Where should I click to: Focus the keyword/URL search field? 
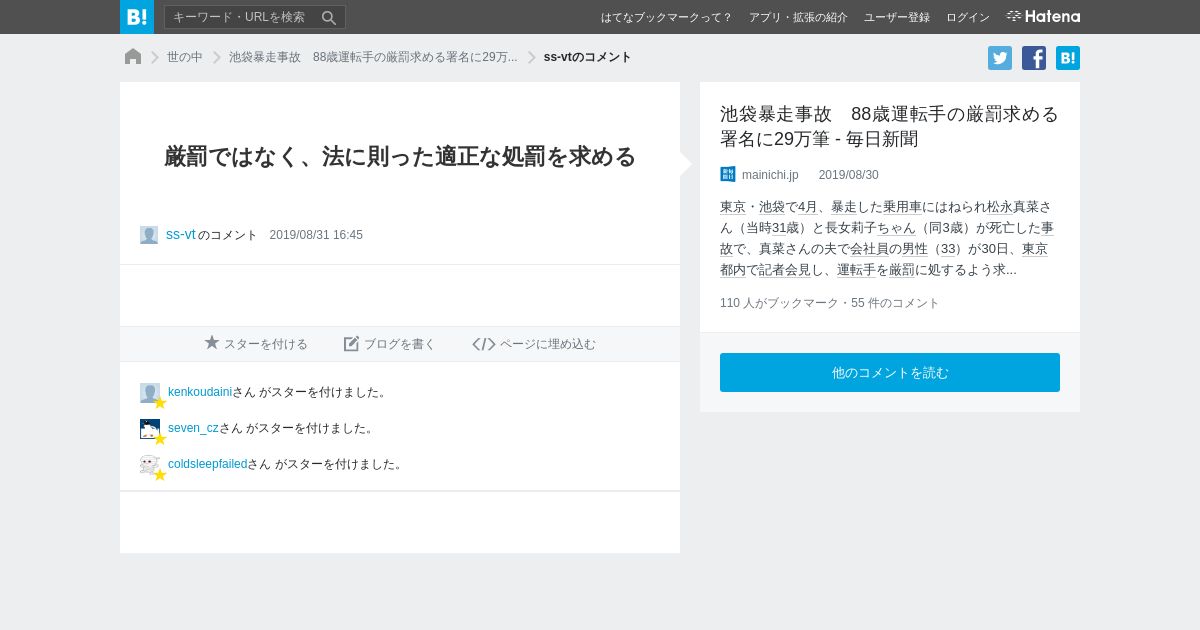pyautogui.click(x=255, y=17)
